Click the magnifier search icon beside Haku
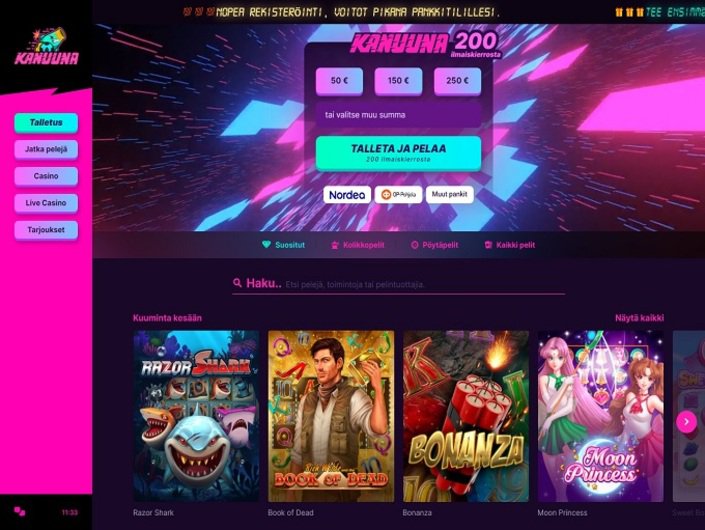Image resolution: width=705 pixels, height=530 pixels. tap(237, 283)
